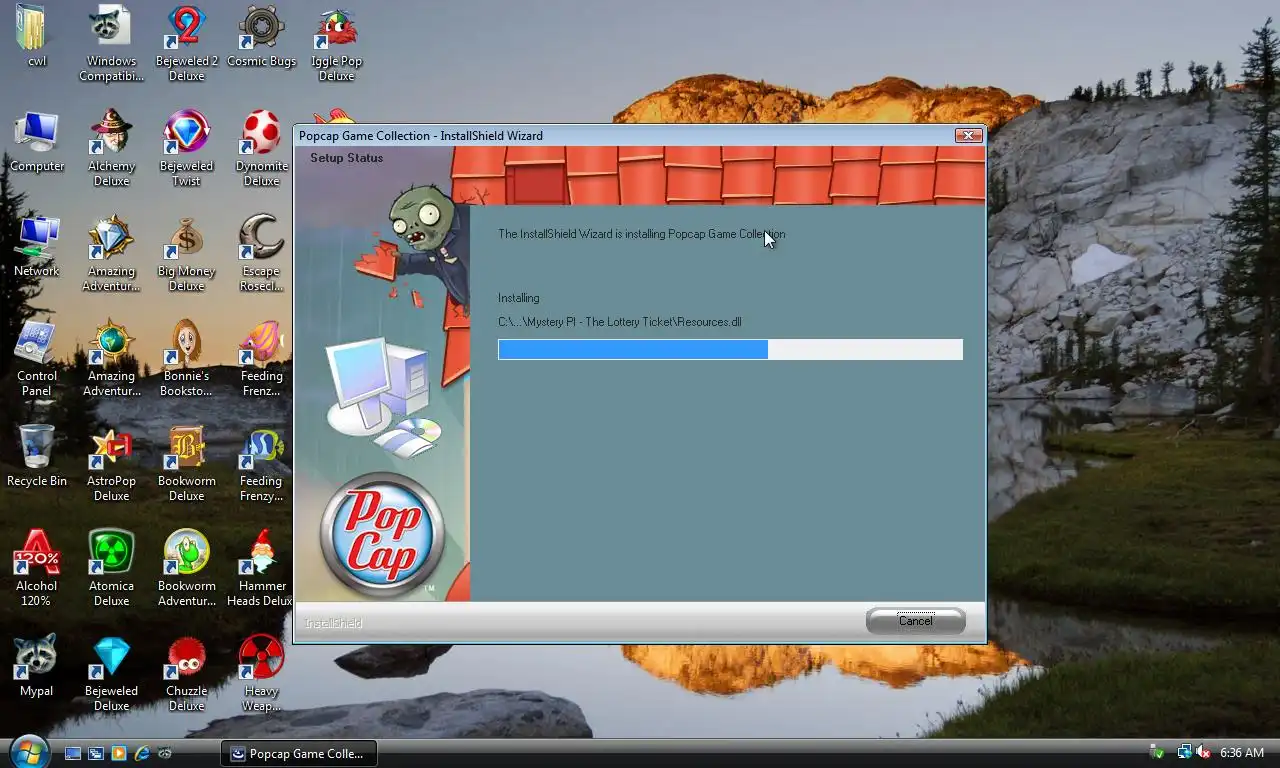Image resolution: width=1280 pixels, height=768 pixels.
Task: Launch Big Money Deluxe shortcut
Action: pyautogui.click(x=186, y=254)
